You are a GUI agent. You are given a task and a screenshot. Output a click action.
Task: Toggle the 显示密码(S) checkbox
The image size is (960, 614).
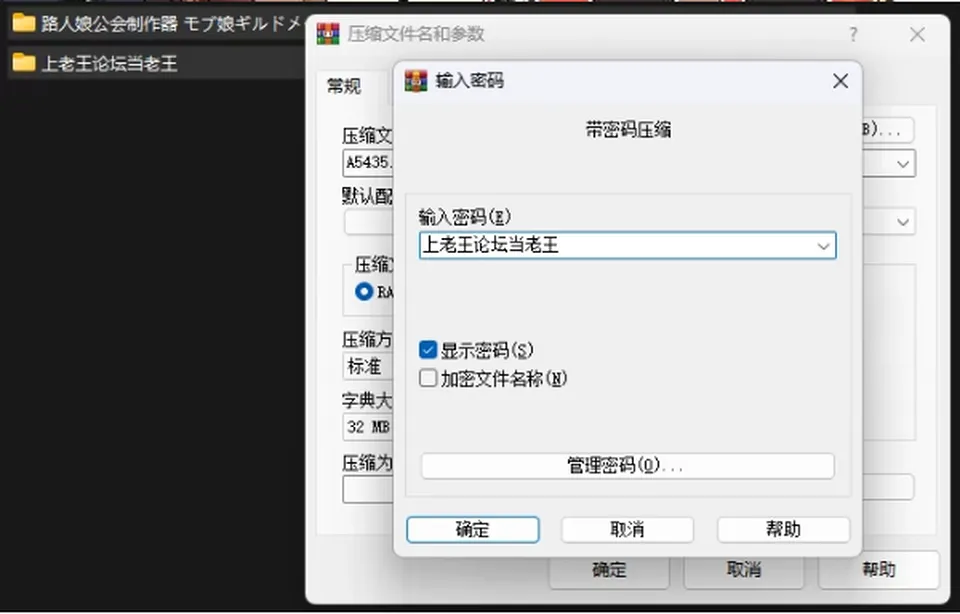click(428, 350)
